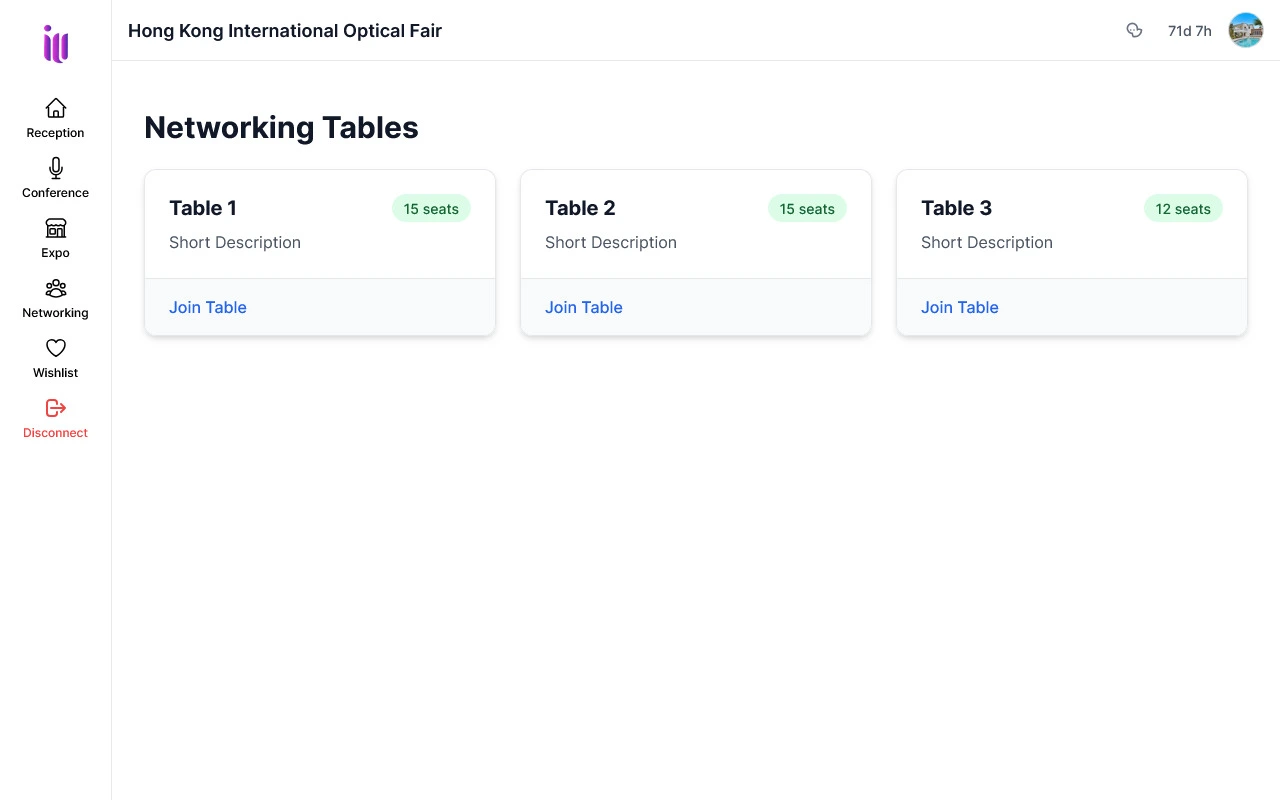The width and height of the screenshot is (1280, 800).
Task: Go to Reception via the home icon
Action: coord(56,108)
